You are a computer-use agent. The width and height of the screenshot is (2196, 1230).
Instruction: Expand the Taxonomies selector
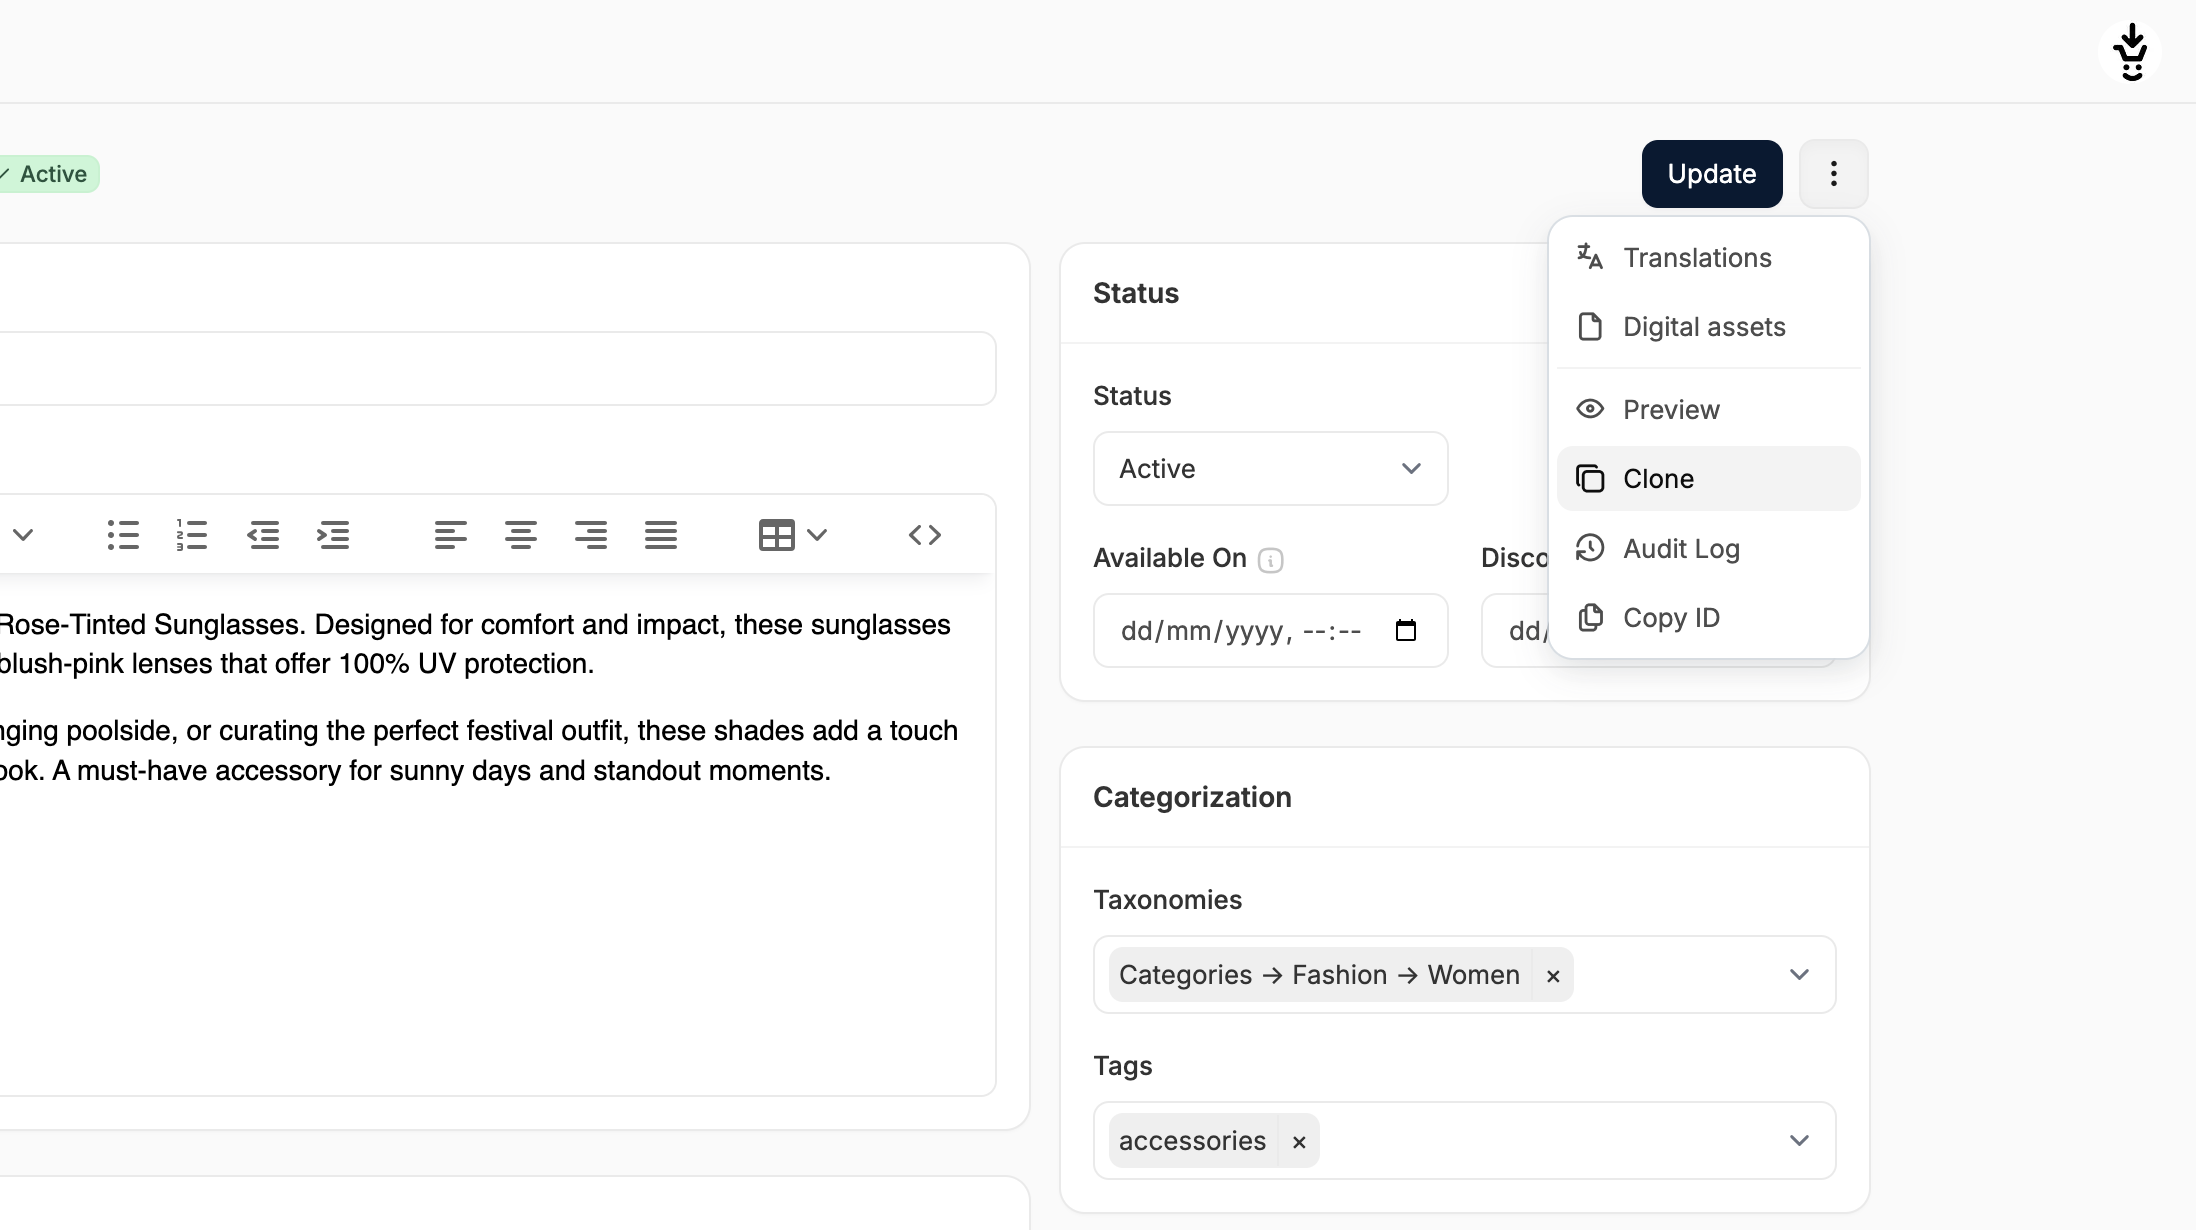pyautogui.click(x=1798, y=975)
